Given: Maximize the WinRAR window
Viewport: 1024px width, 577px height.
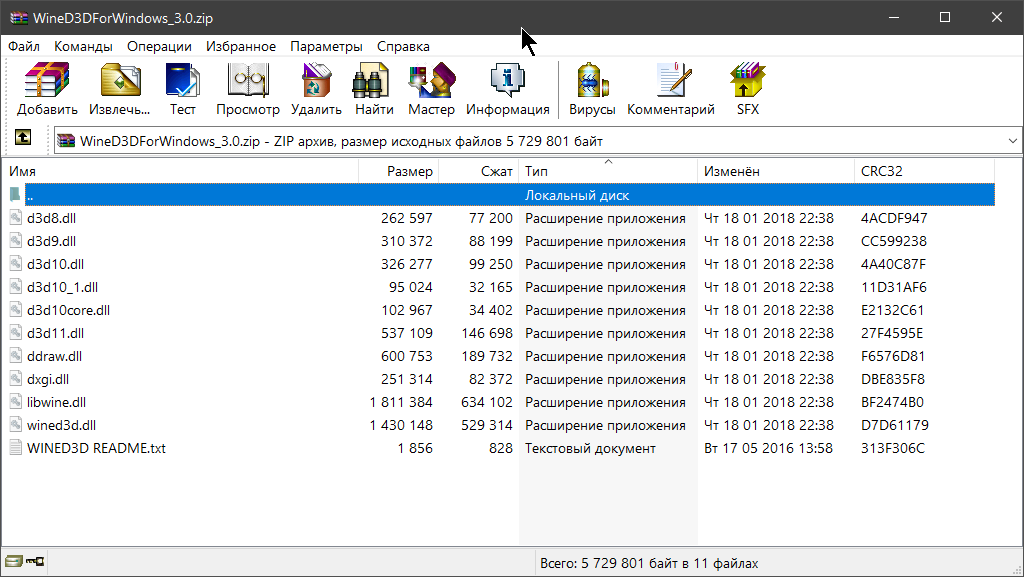Looking at the screenshot, I should pos(945,18).
